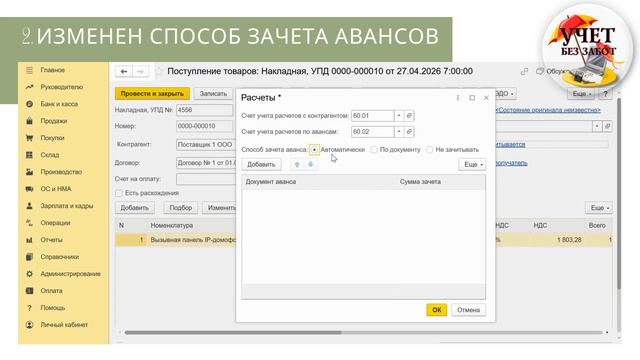
Task: Go back with the left arrow button
Action: (x=124, y=71)
